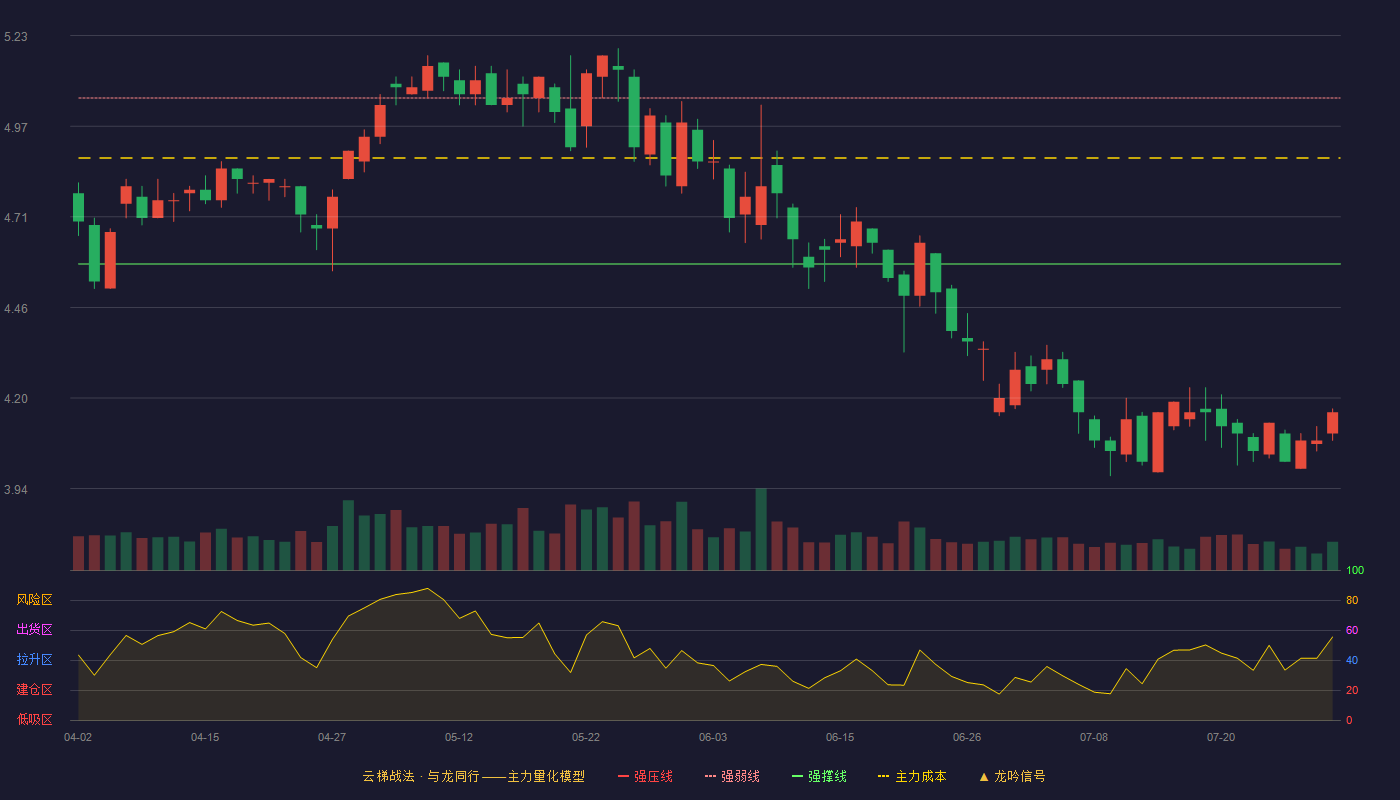Click the 07-08 date label

click(x=1094, y=737)
